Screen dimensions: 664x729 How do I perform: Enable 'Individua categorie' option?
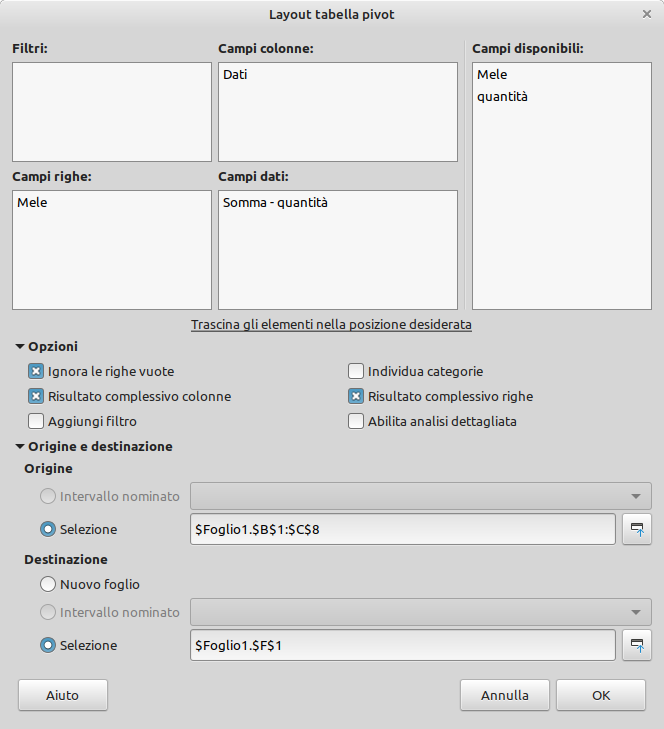[356, 371]
